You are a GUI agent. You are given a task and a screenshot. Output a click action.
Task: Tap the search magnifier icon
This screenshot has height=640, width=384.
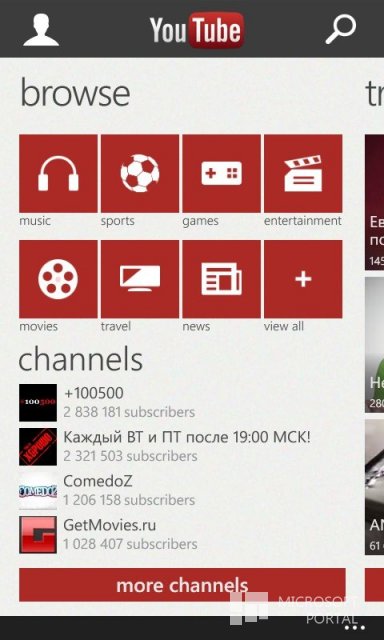point(341,29)
